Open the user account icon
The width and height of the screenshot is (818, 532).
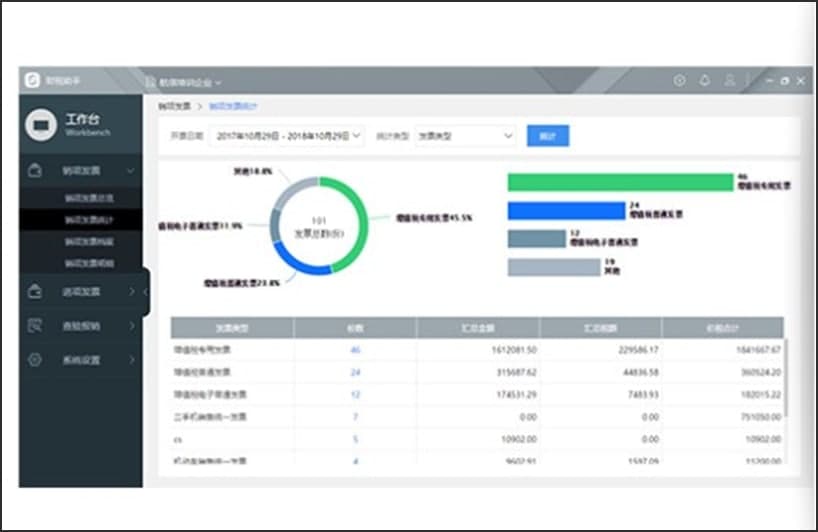click(x=730, y=80)
